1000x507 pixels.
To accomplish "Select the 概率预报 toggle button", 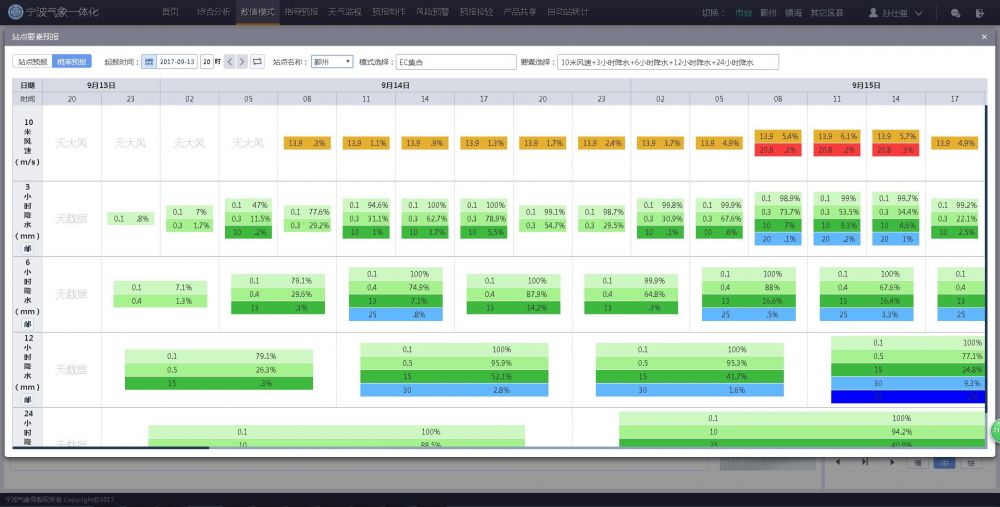I will [71, 62].
